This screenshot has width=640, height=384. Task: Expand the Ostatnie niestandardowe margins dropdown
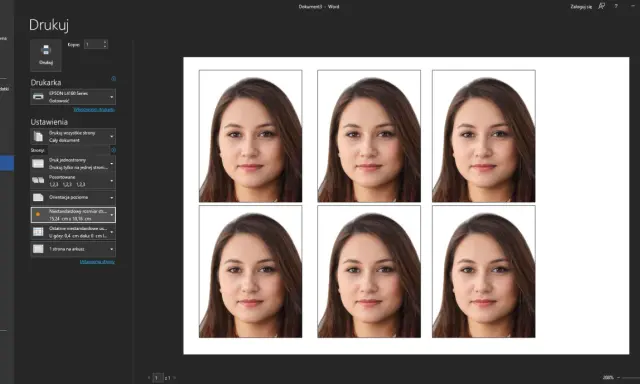[73, 232]
